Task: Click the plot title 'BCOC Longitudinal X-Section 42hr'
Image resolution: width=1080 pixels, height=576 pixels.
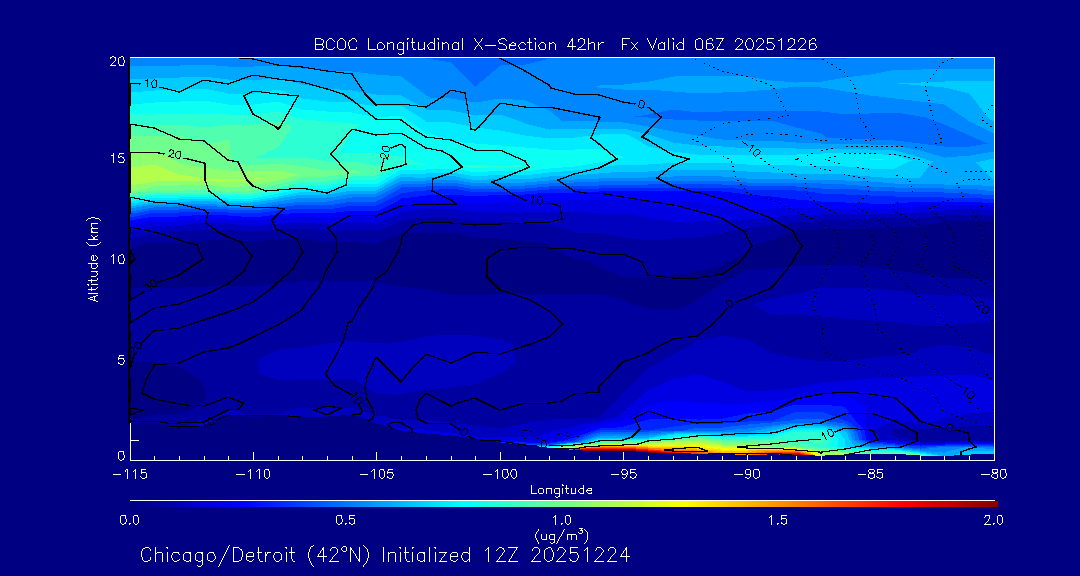Action: pos(459,45)
